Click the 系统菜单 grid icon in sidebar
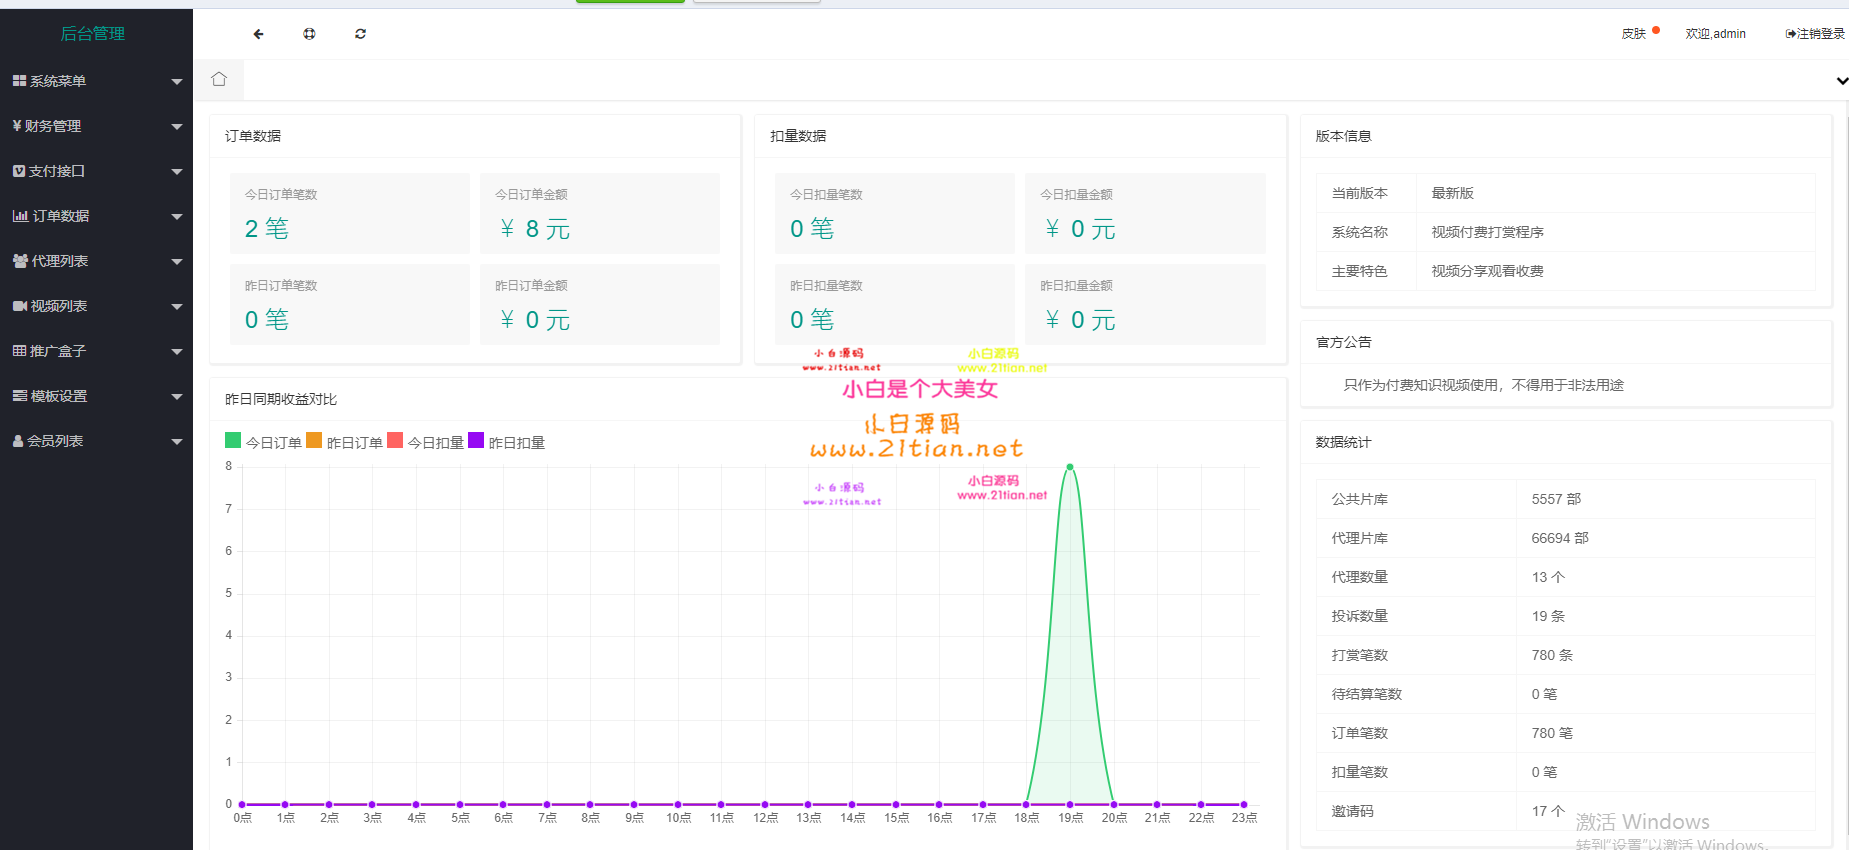The image size is (1849, 850). (x=19, y=81)
